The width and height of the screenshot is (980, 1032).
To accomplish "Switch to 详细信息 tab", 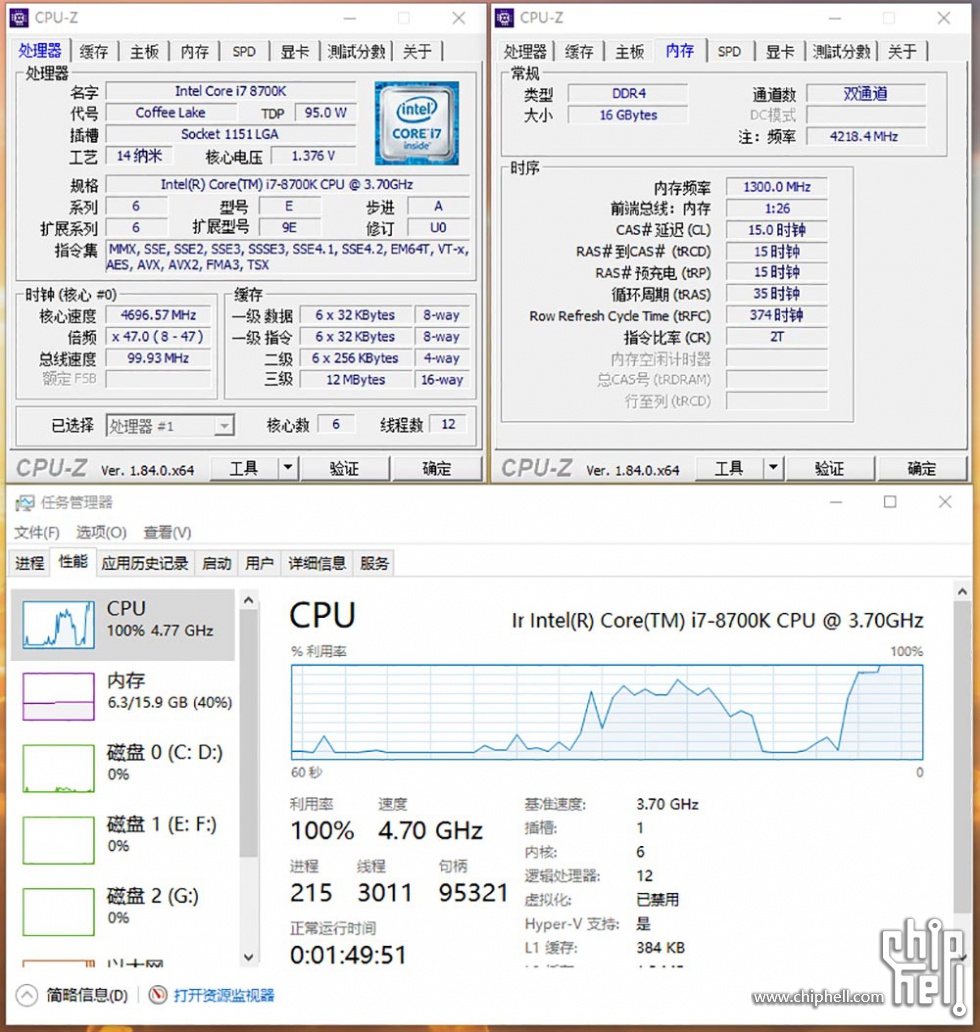I will click(317, 563).
